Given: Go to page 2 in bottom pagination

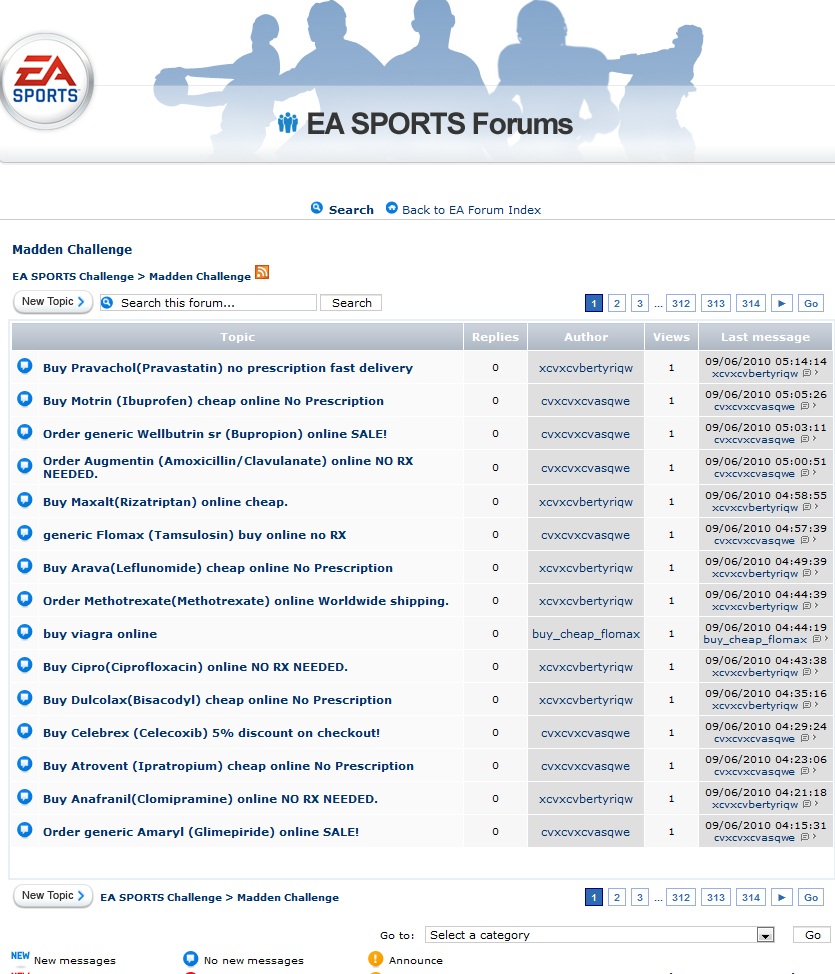Looking at the screenshot, I should (617, 897).
